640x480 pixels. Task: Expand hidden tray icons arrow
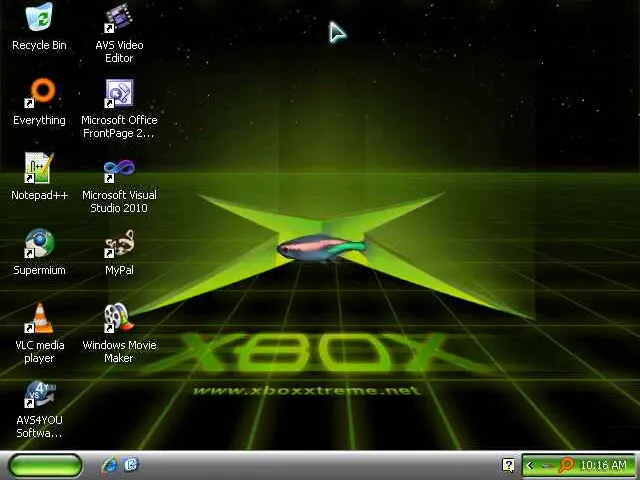click(x=530, y=465)
